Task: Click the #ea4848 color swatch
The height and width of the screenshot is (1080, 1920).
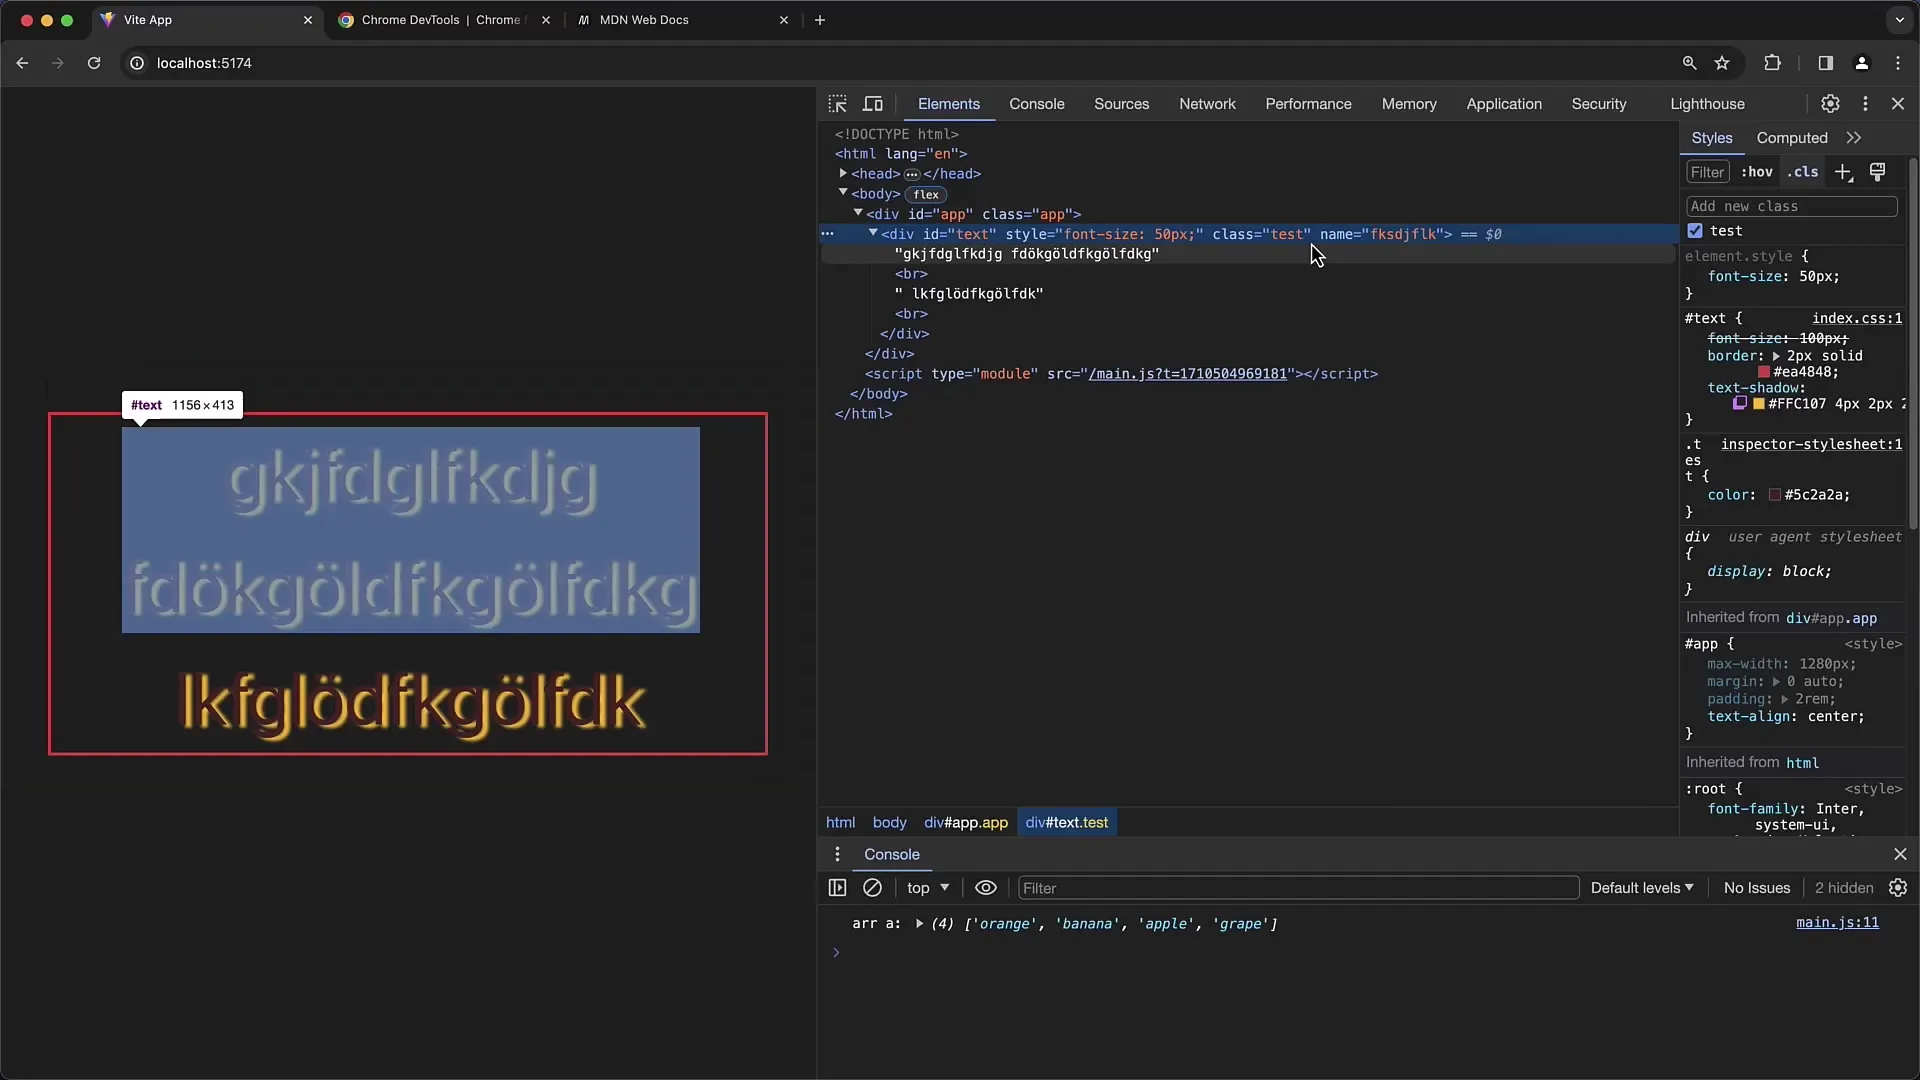Action: click(1763, 372)
